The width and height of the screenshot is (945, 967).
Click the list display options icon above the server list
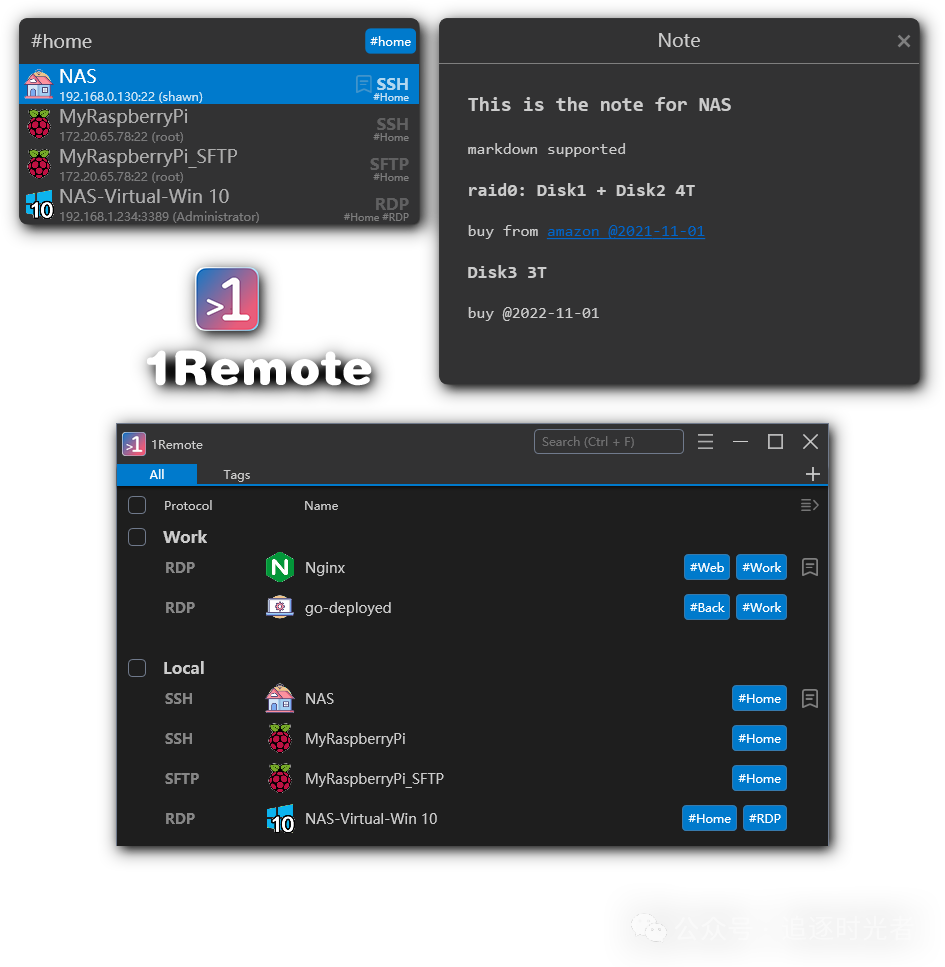[x=808, y=505]
